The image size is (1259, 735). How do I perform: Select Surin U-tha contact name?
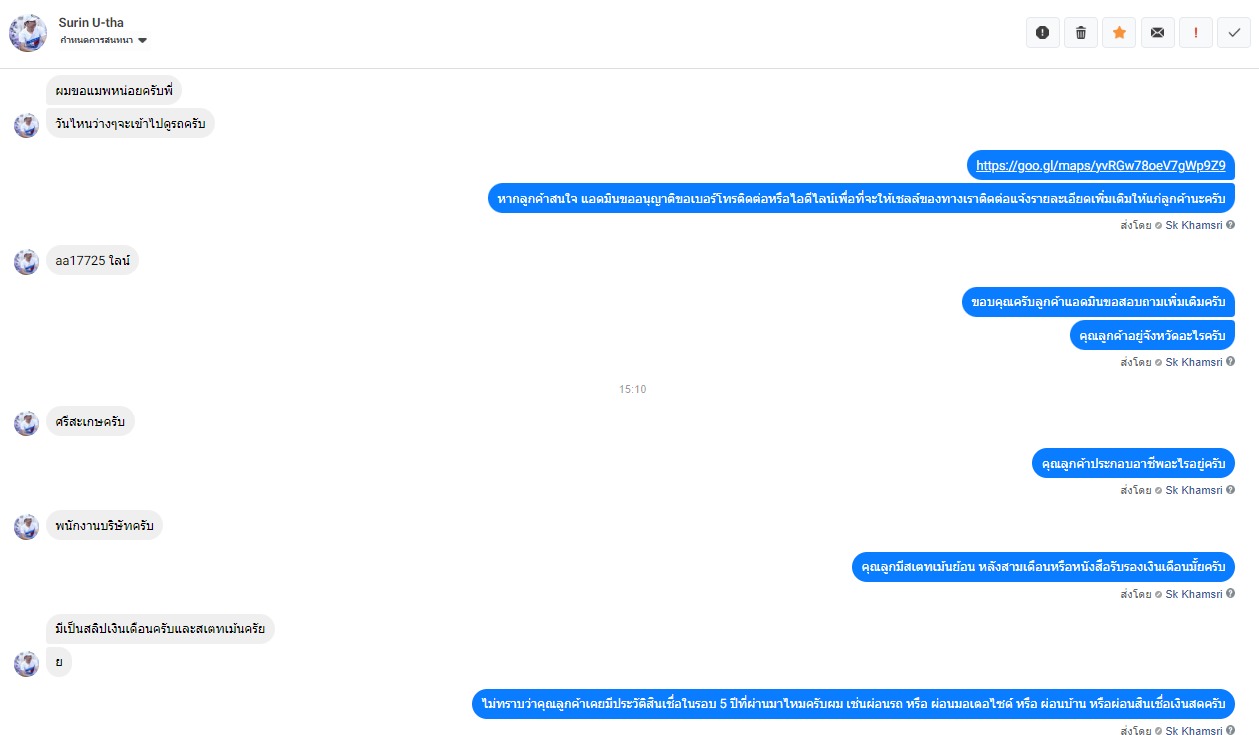pyautogui.click(x=91, y=22)
